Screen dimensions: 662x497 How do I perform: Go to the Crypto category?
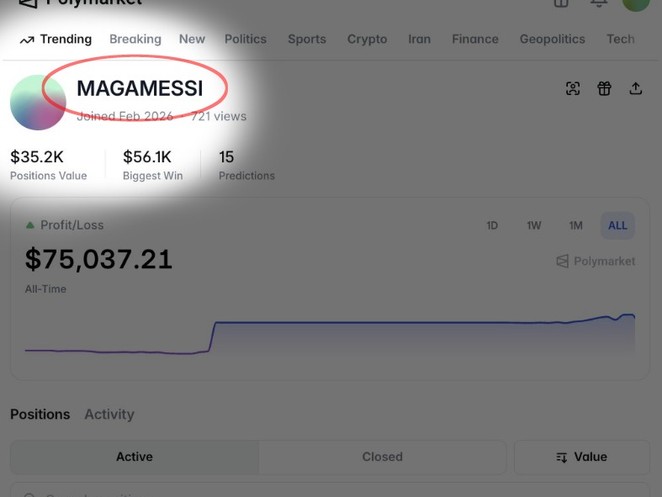(x=367, y=39)
